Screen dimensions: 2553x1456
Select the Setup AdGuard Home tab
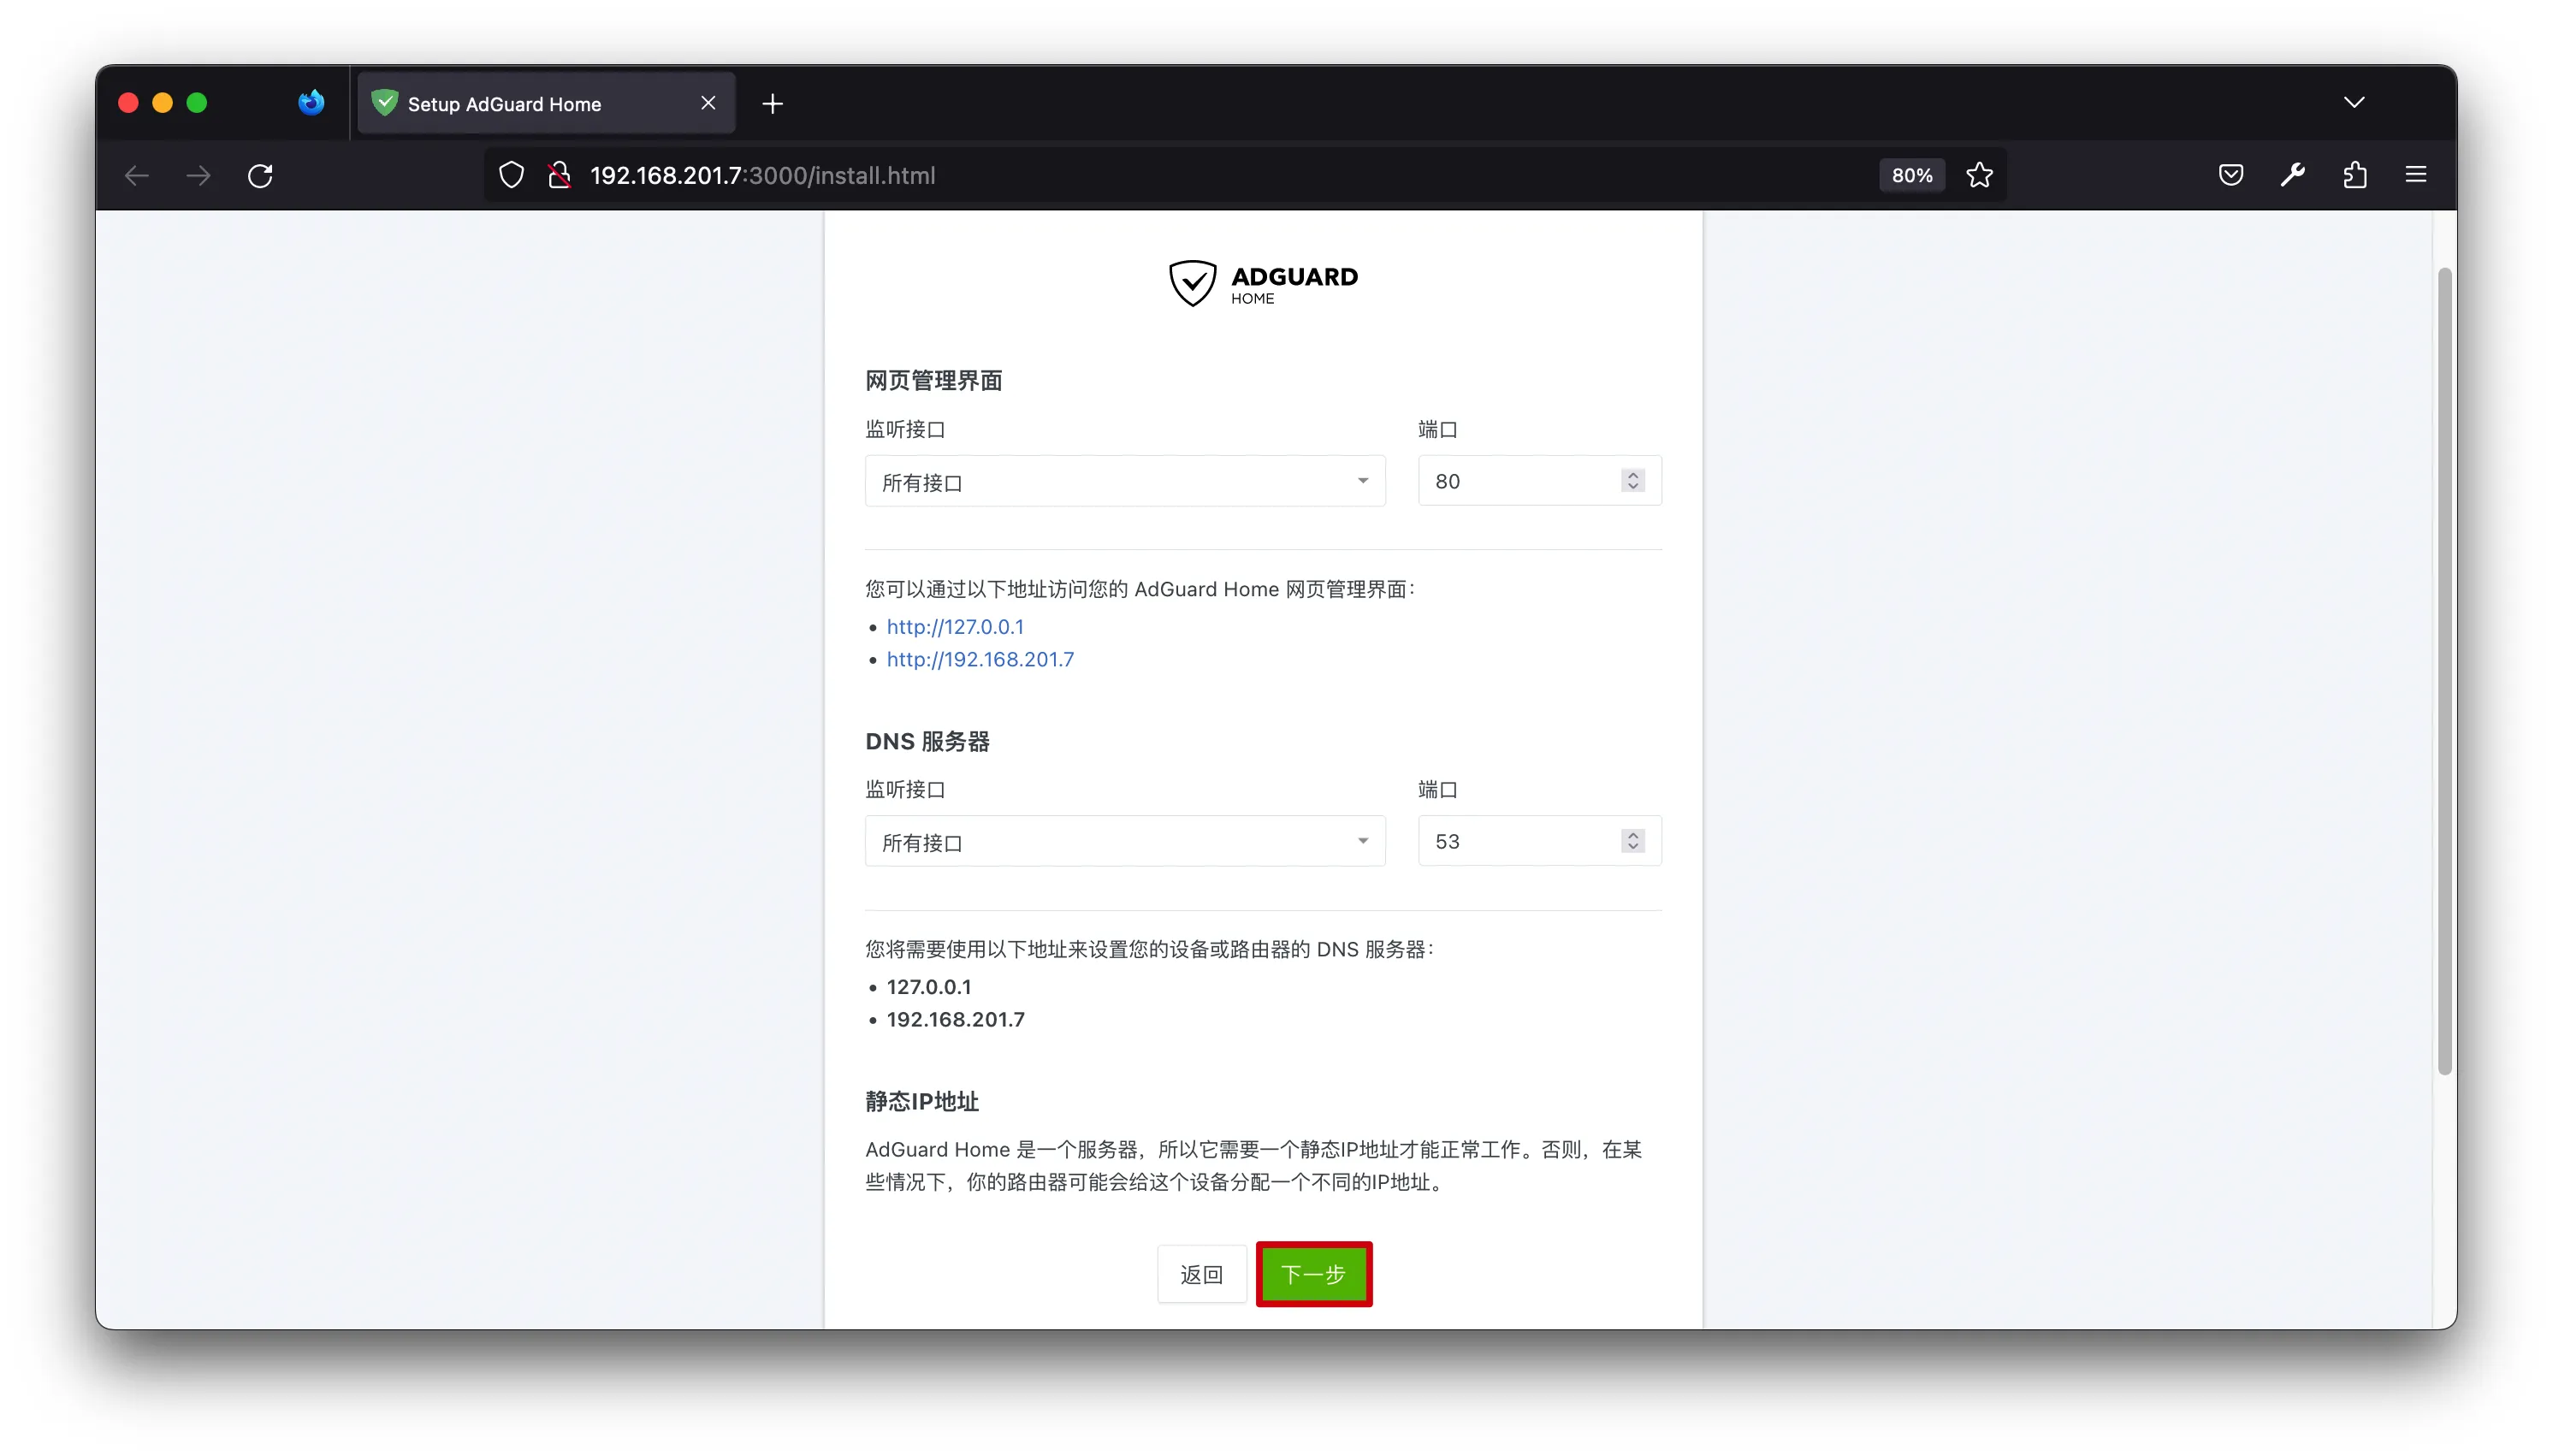(x=546, y=103)
